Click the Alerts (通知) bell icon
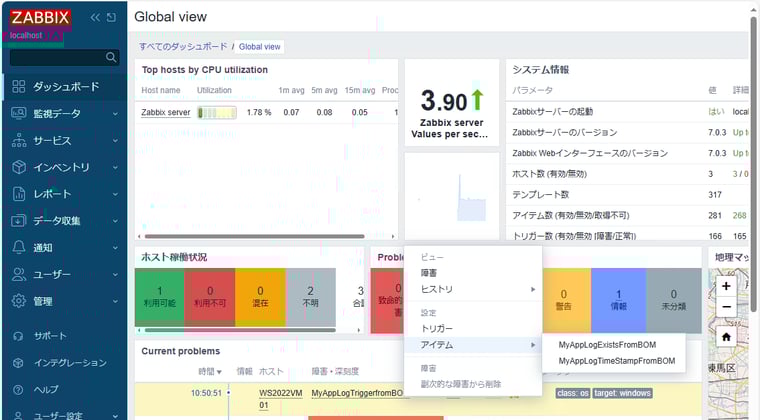Image resolution: width=760 pixels, height=420 pixels. 18,248
